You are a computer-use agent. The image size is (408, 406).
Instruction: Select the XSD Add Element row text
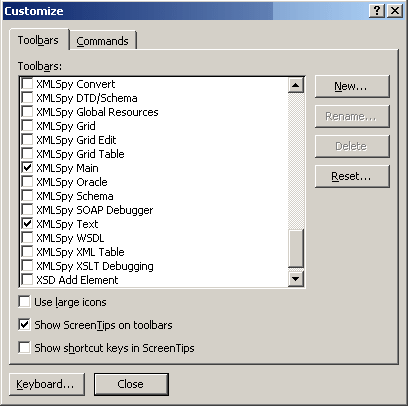click(77, 280)
